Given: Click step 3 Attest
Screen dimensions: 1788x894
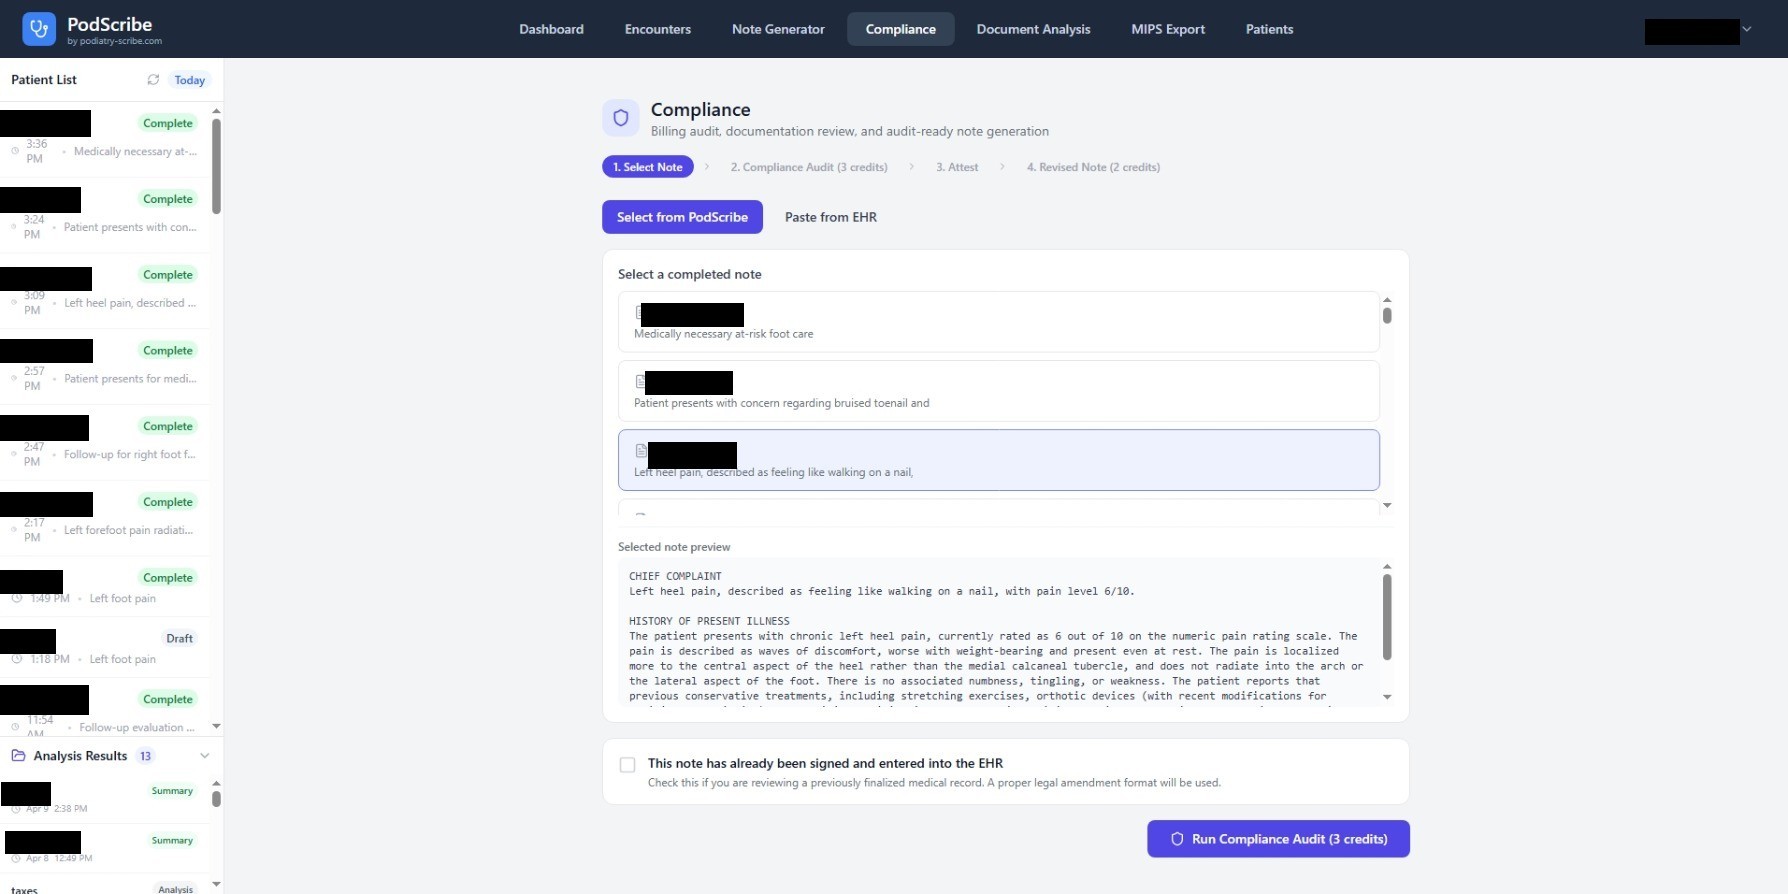Looking at the screenshot, I should point(957,167).
